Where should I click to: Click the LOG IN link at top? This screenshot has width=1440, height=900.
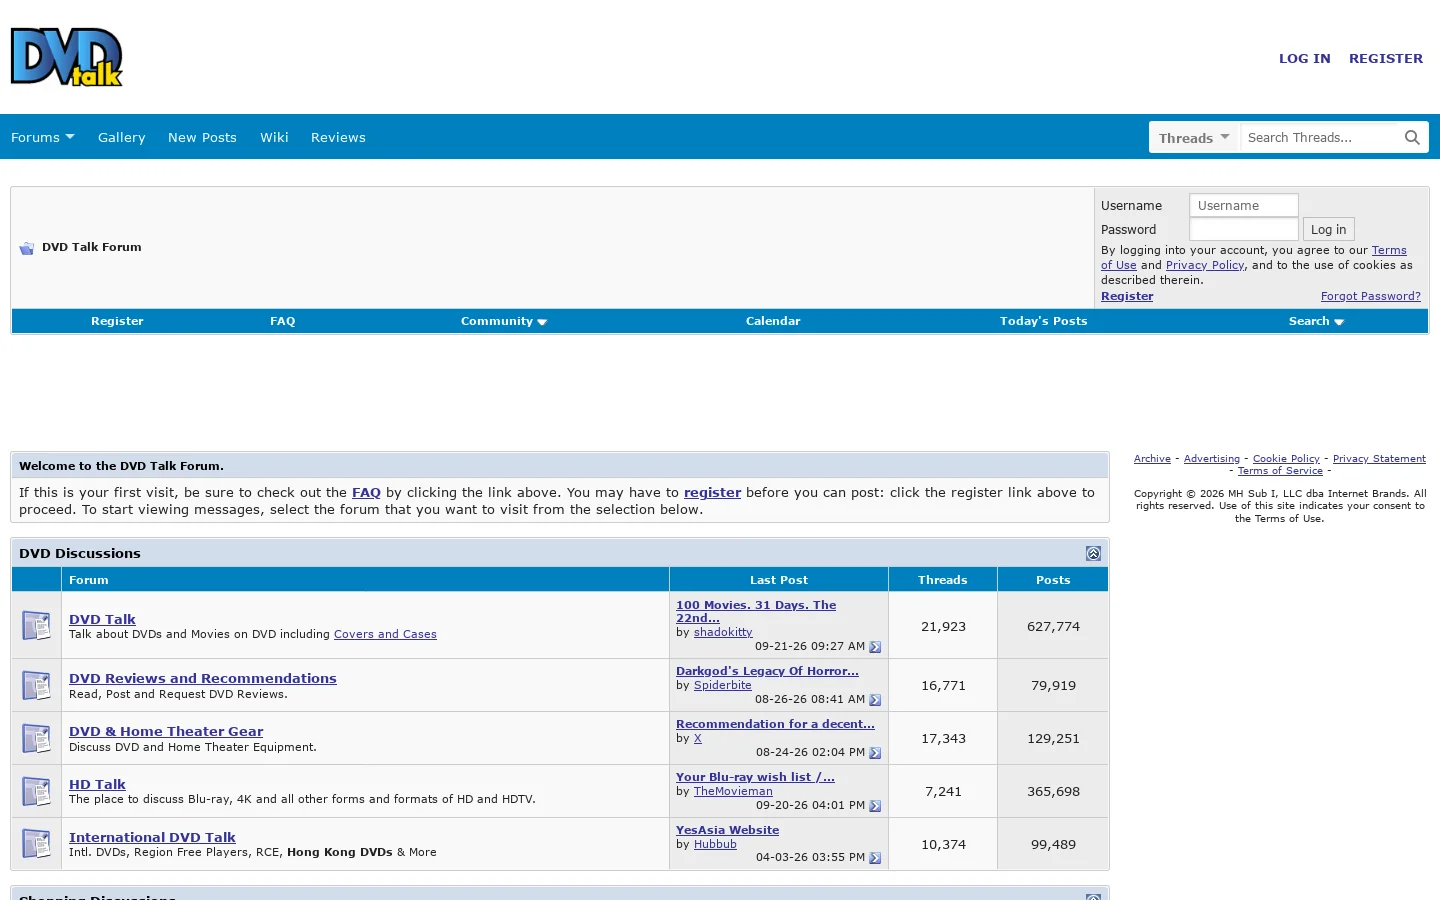pos(1305,58)
